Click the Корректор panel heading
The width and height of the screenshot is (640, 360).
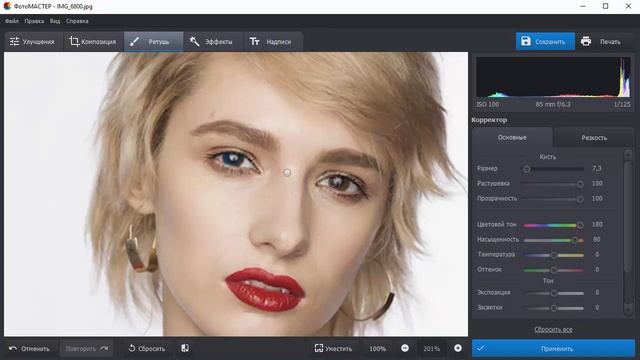489,120
